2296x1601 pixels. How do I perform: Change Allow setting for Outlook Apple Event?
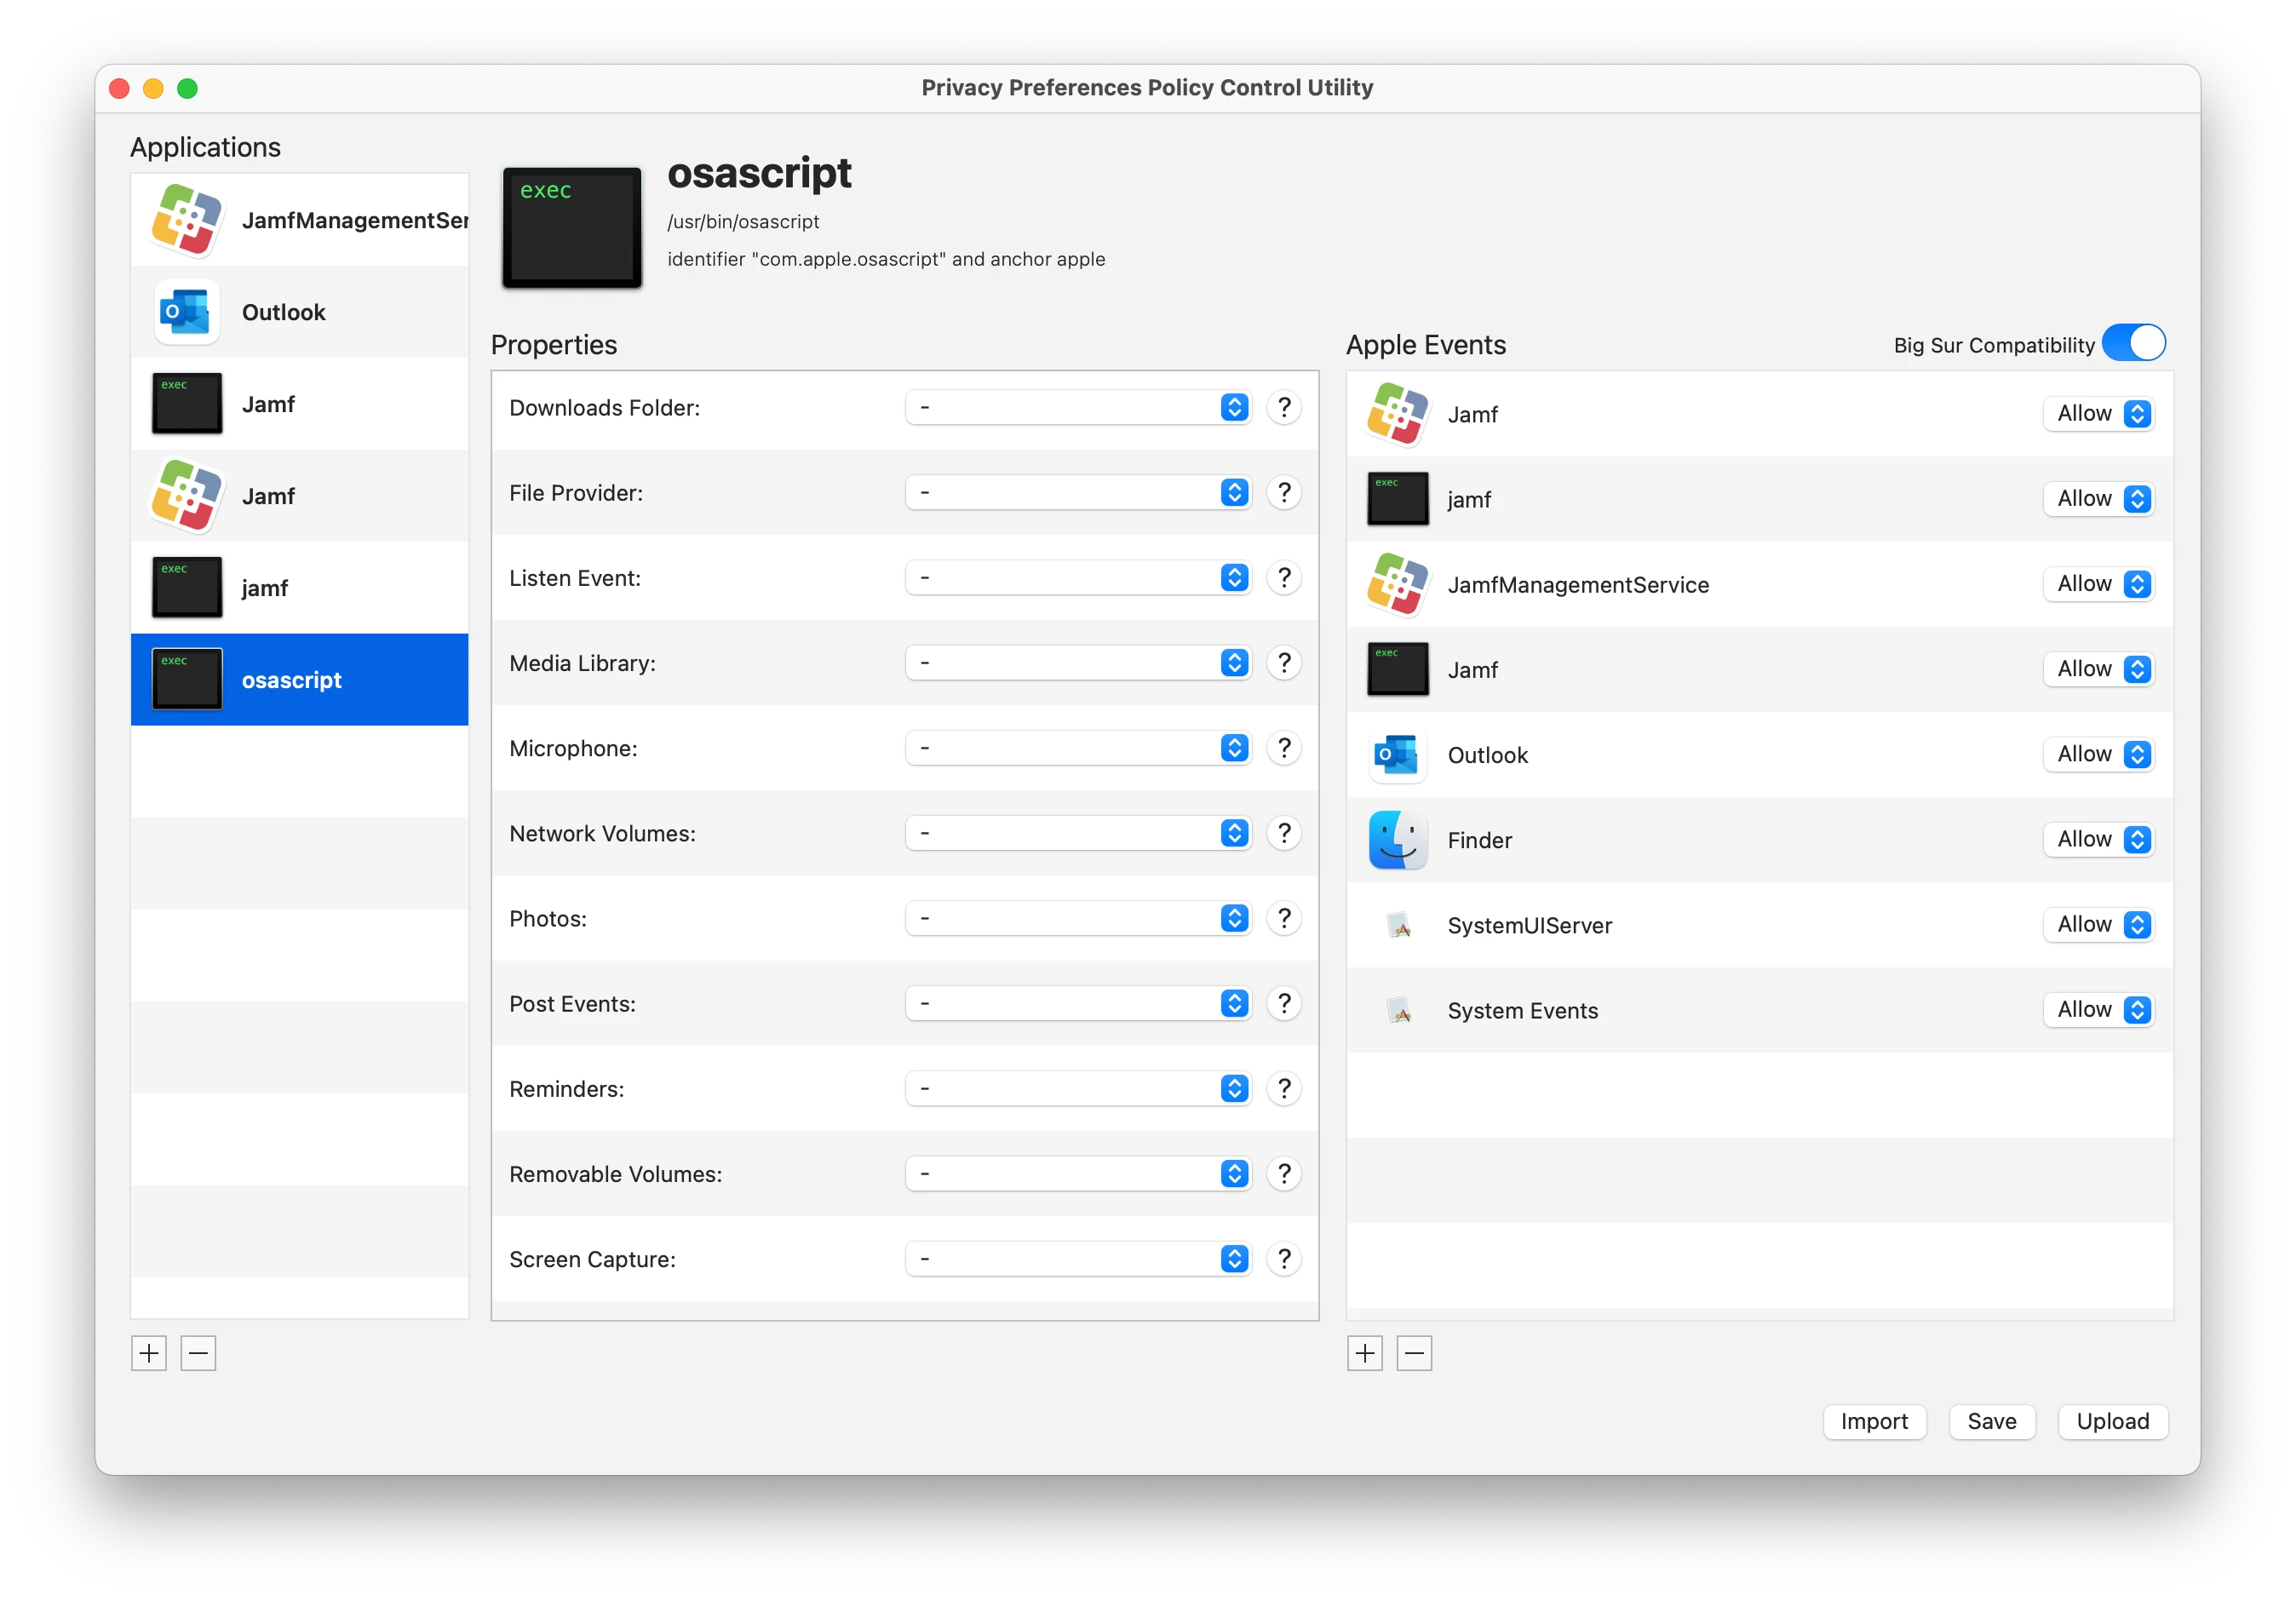coord(2098,754)
